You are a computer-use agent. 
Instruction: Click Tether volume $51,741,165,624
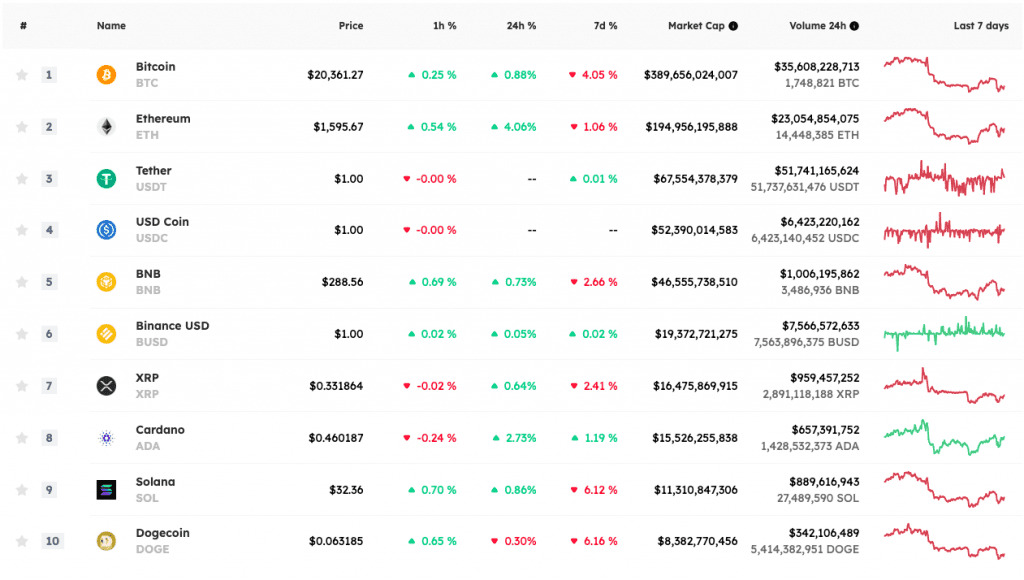click(817, 170)
